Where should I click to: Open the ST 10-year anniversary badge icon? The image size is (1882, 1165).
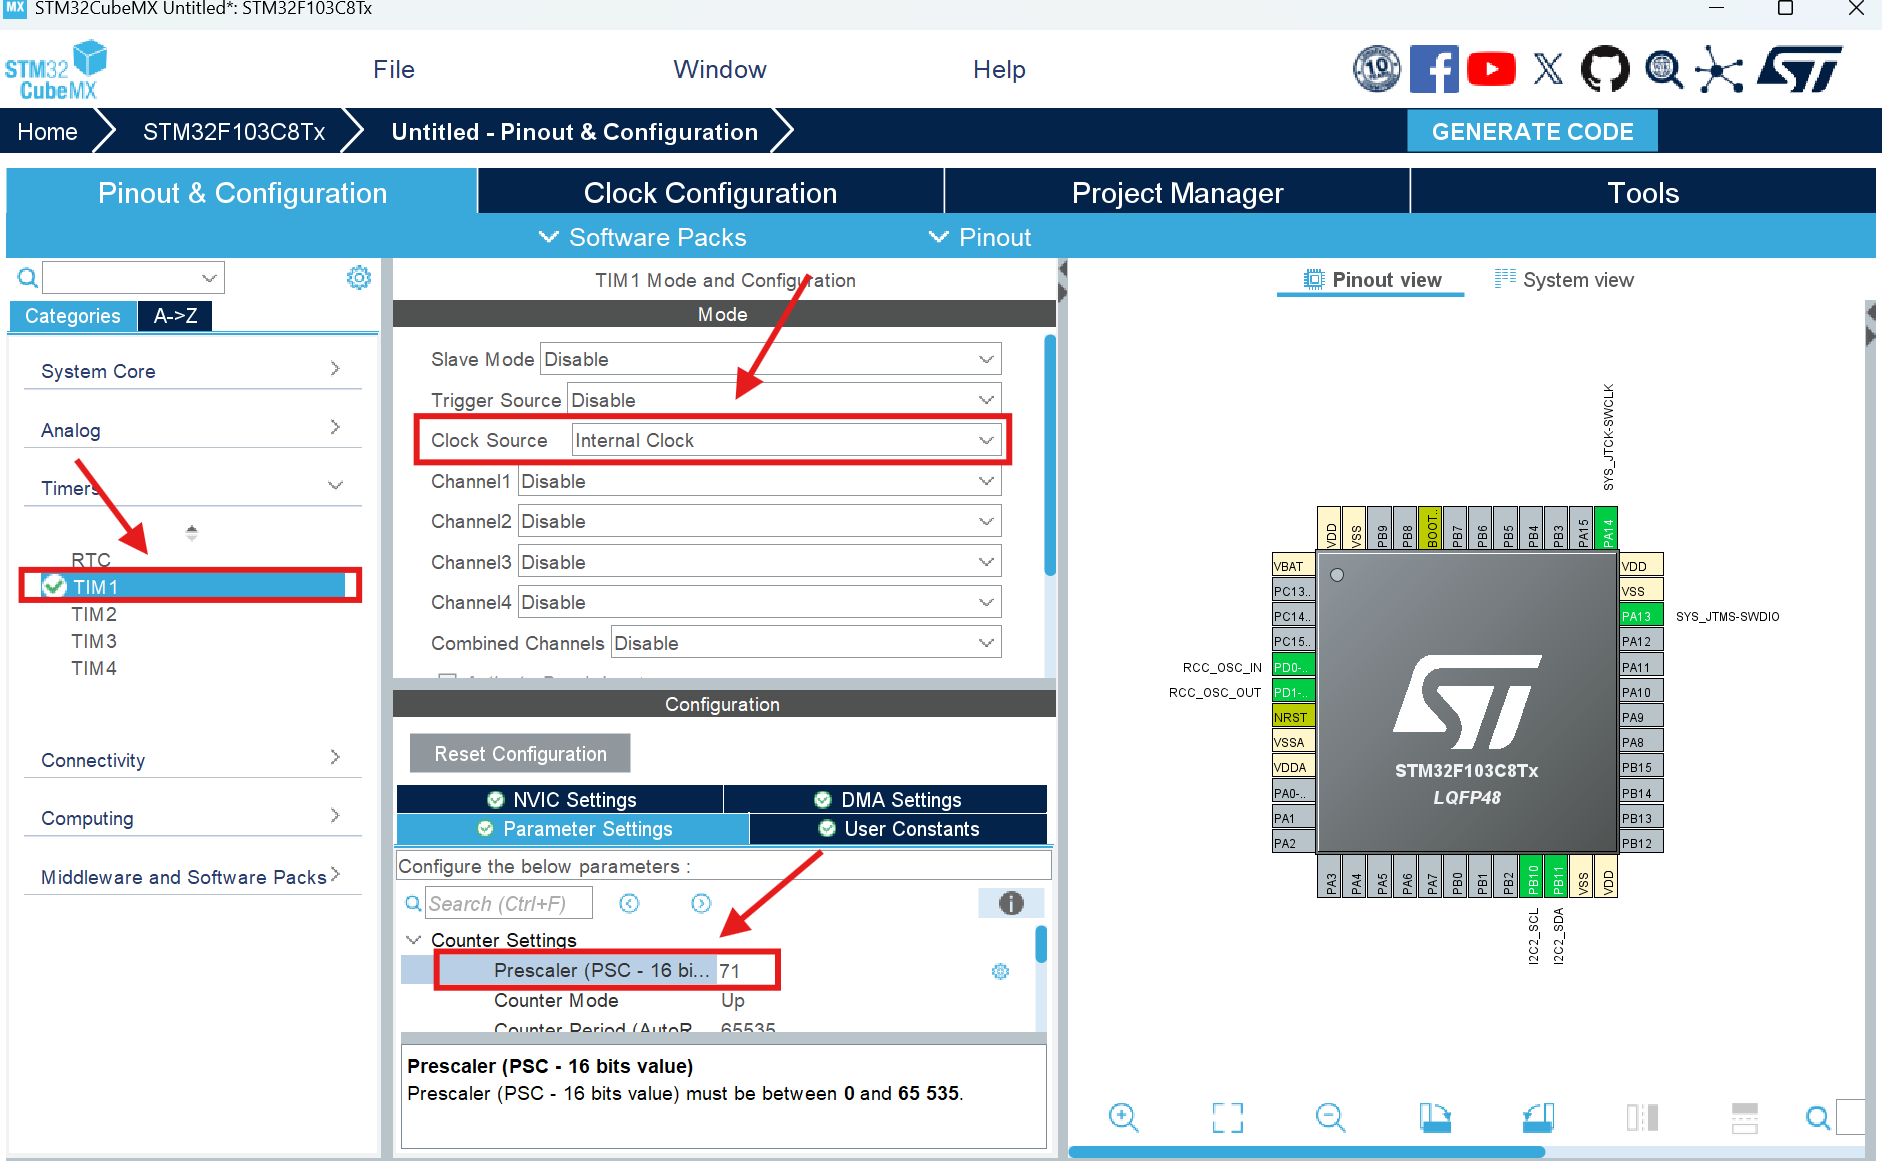[1377, 69]
